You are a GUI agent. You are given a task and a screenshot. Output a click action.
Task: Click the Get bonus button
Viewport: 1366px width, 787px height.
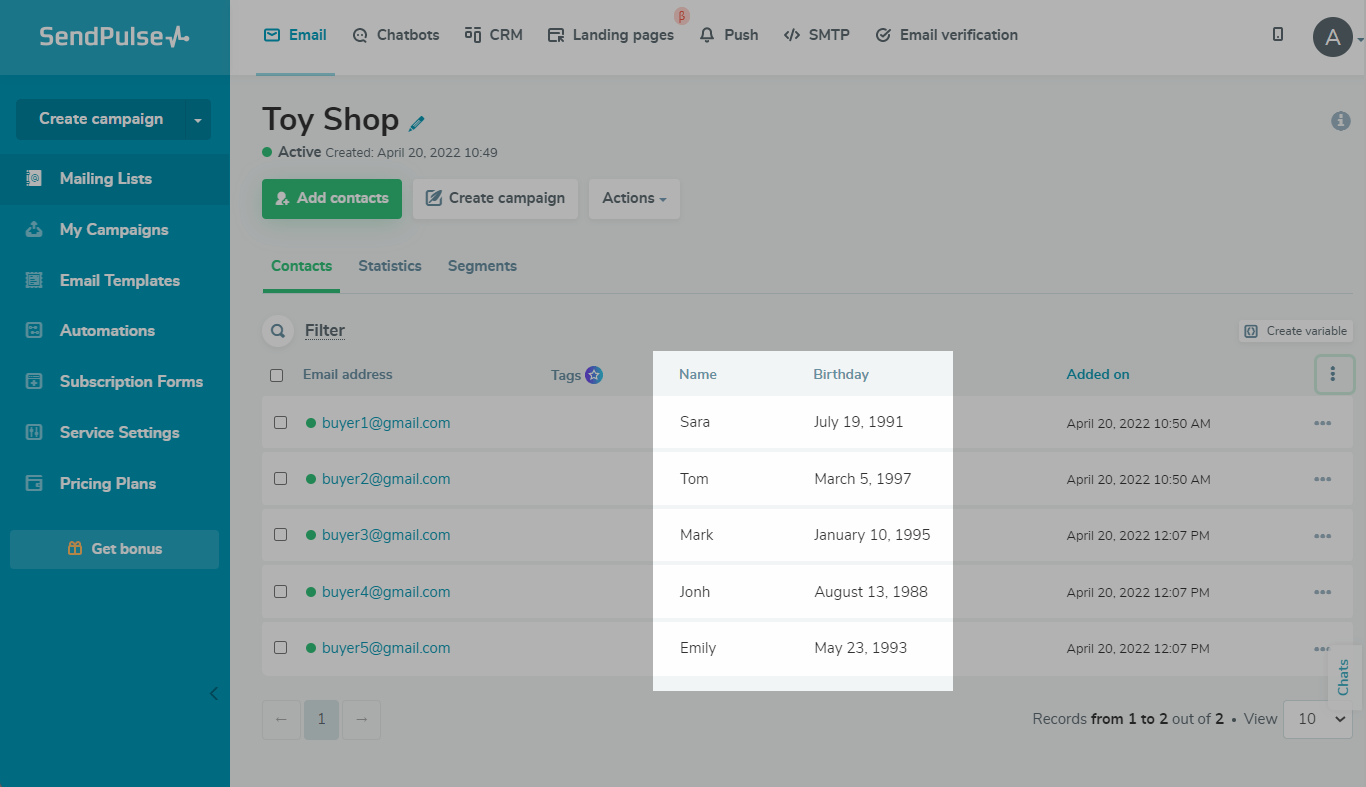click(x=114, y=549)
